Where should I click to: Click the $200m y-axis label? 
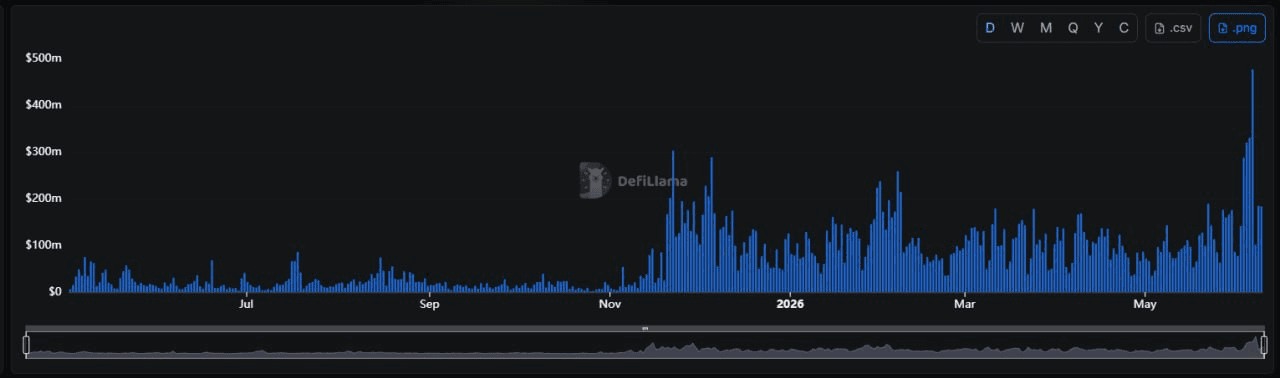(44, 198)
